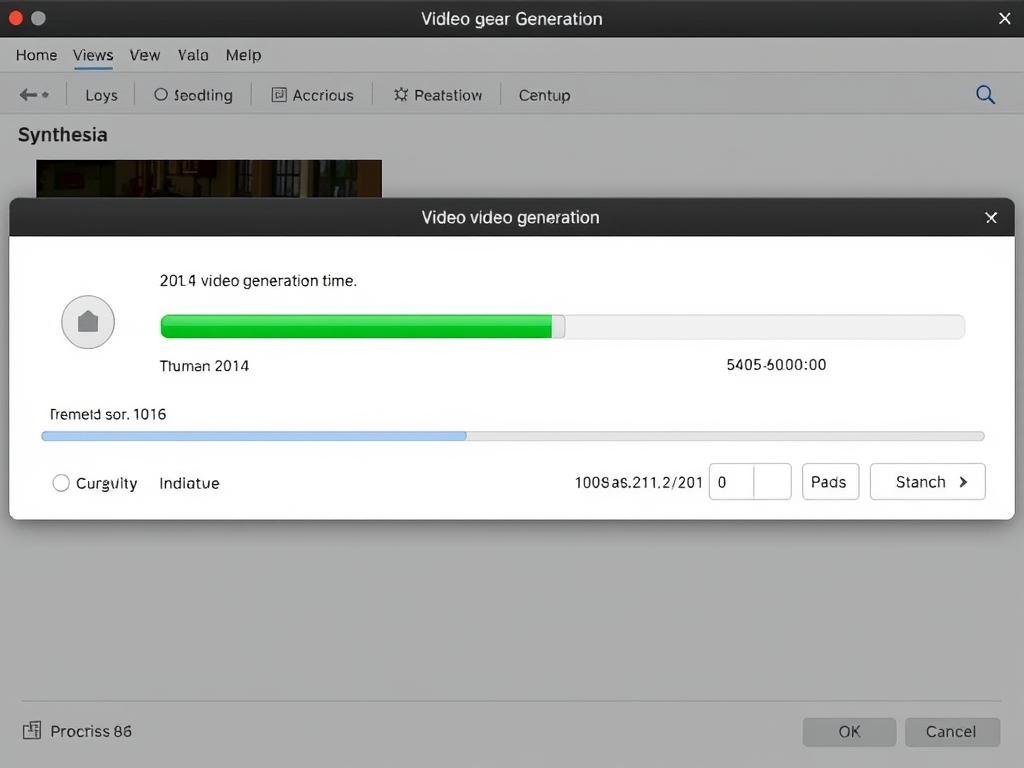Open the search magnifier icon

(985, 95)
